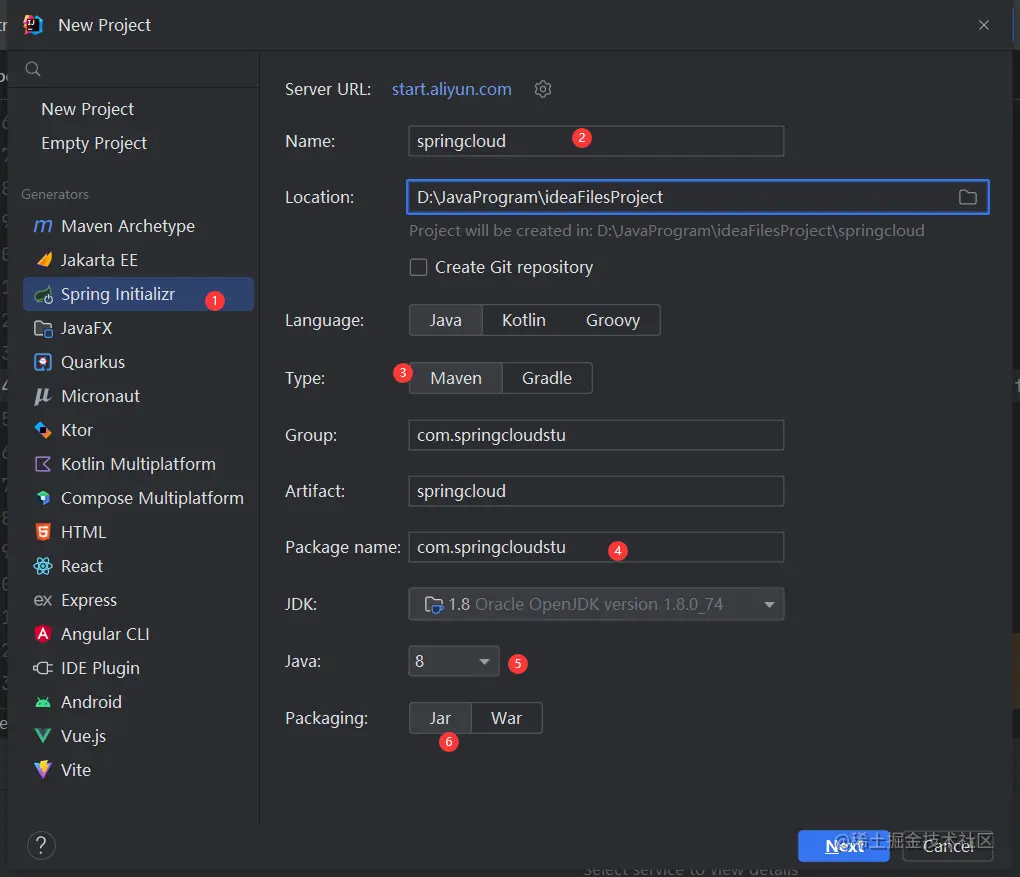Click the search magnifier icon
This screenshot has height=877, width=1020.
coord(33,69)
